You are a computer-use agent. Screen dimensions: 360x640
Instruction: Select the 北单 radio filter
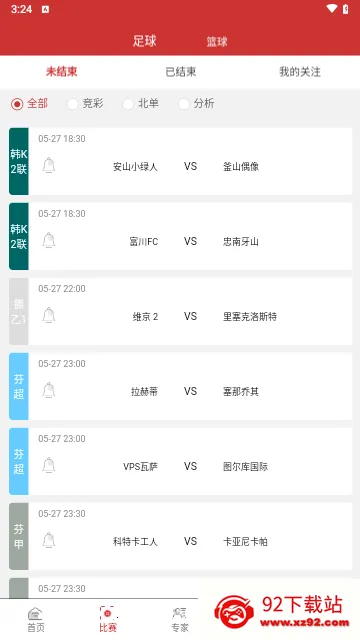pos(128,104)
